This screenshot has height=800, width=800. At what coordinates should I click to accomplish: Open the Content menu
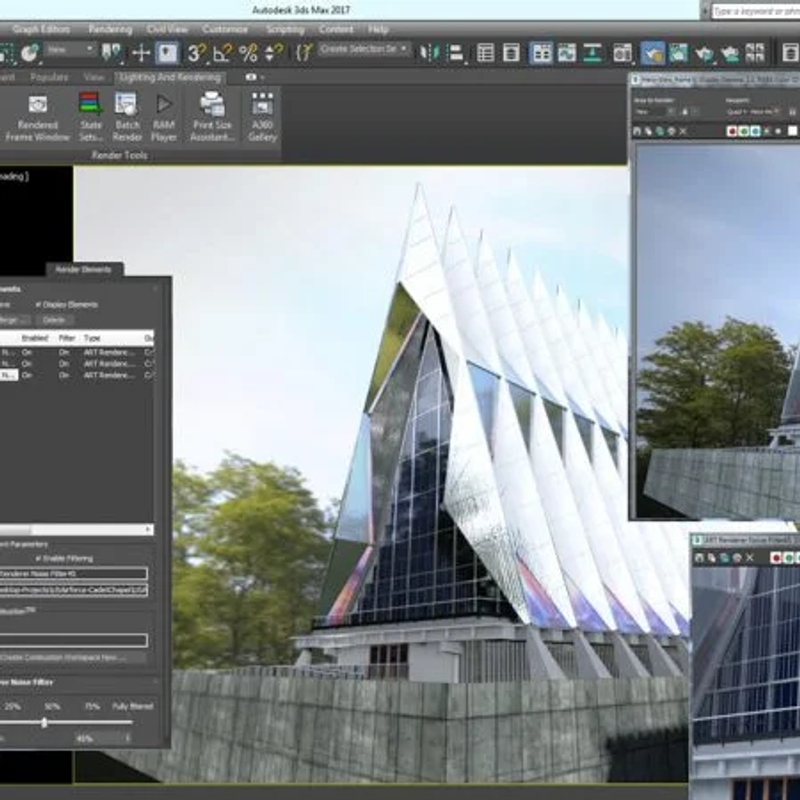pos(336,29)
